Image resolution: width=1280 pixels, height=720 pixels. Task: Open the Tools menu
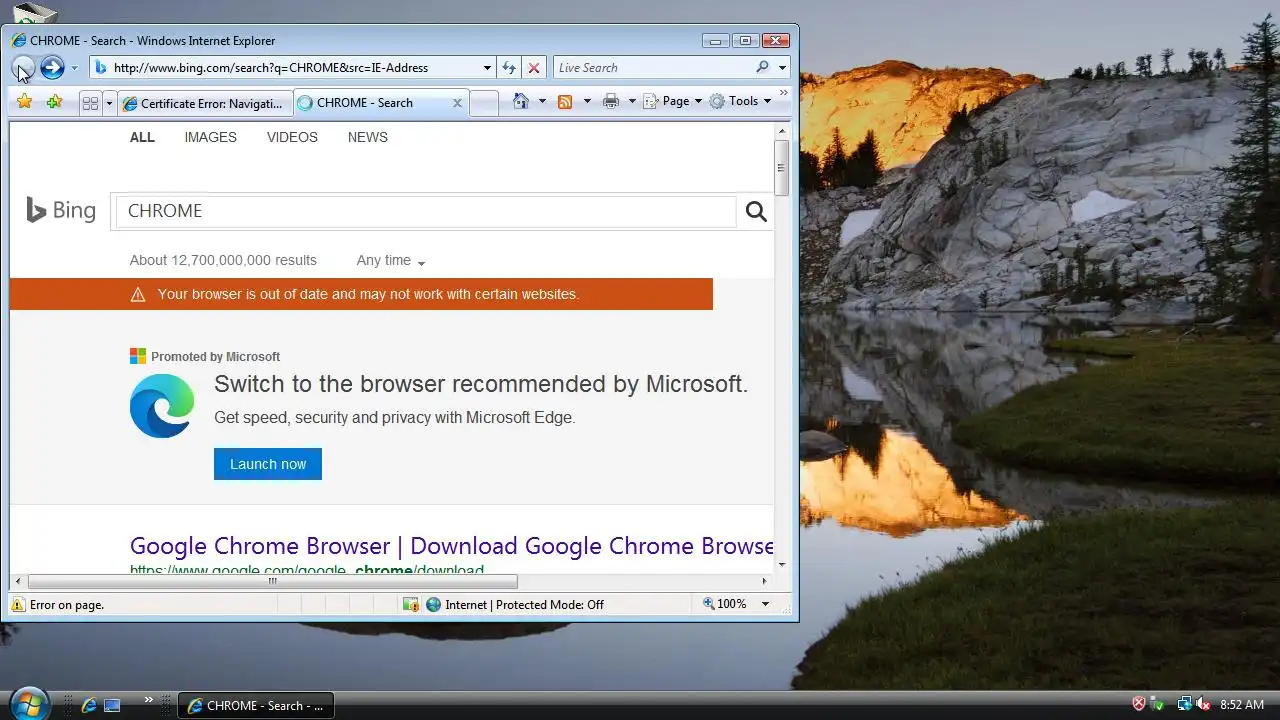[740, 101]
